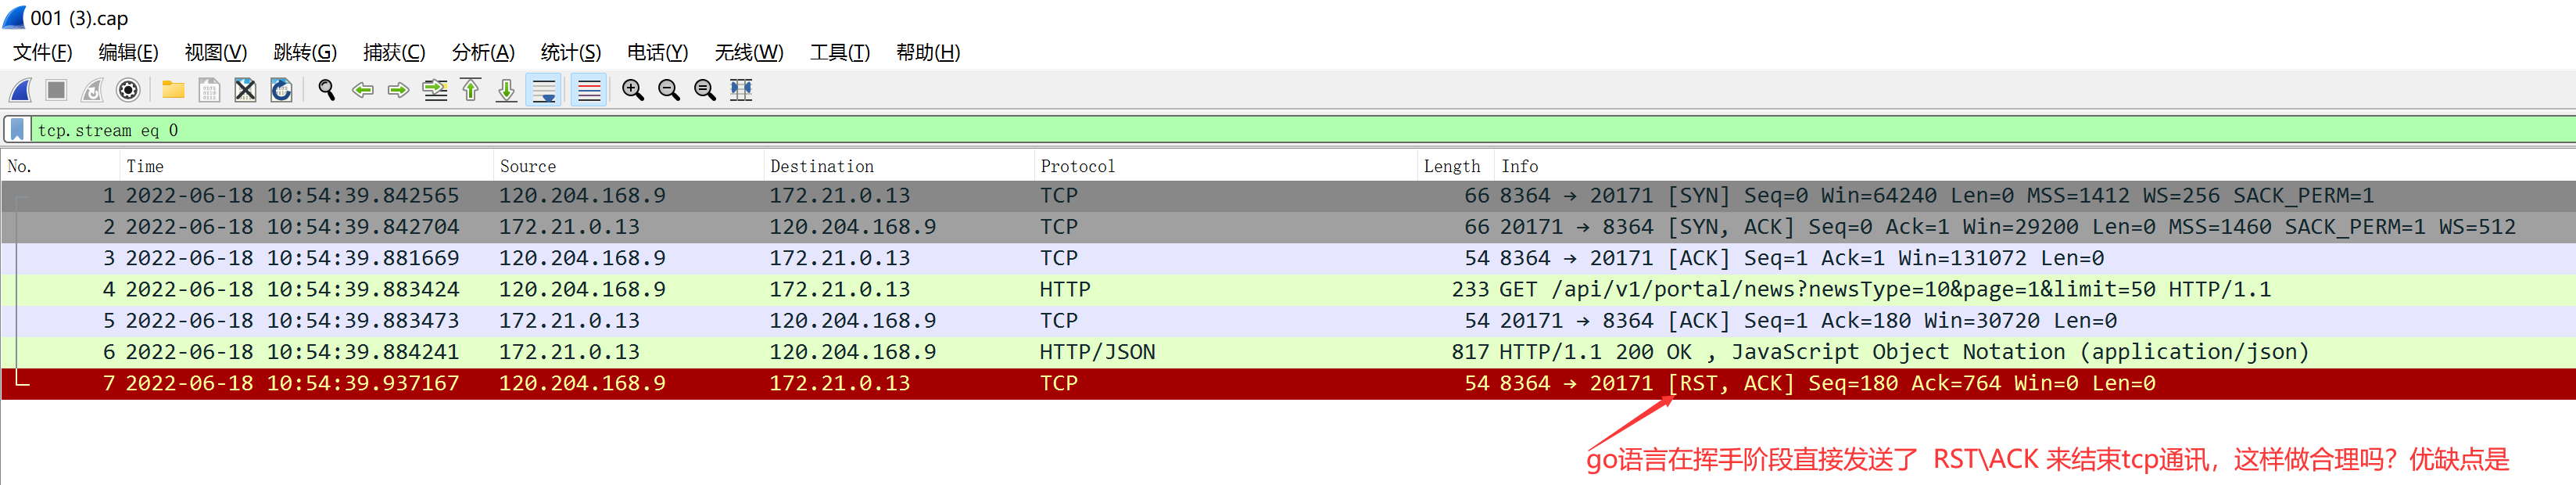Screen dimensions: 2576x485
Task: Open a capture file via folder icon
Action: pyautogui.click(x=173, y=90)
